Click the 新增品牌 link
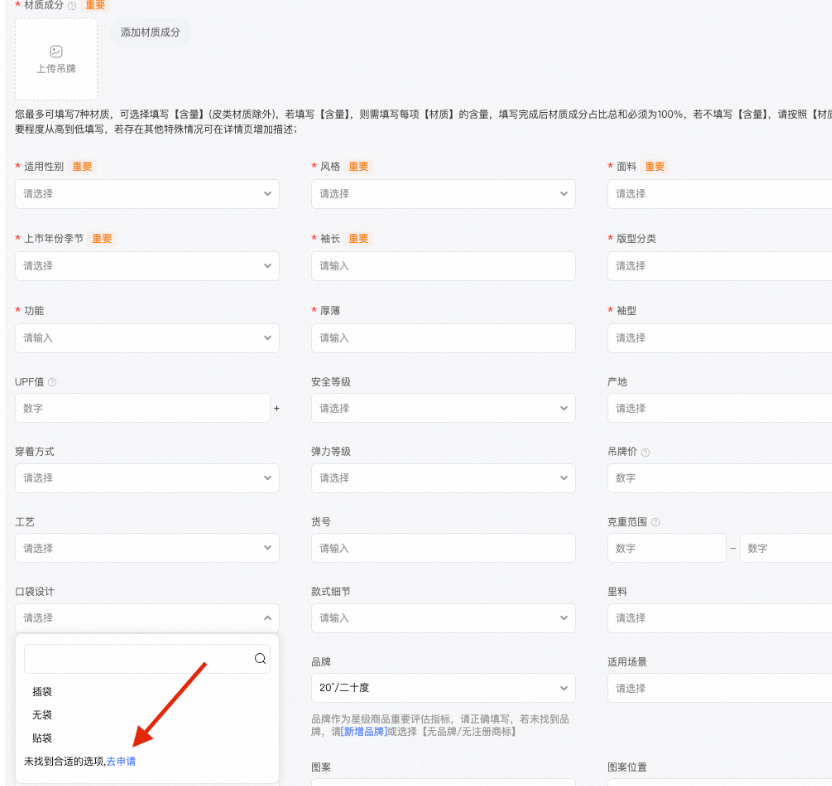This screenshot has width=832, height=786. pyautogui.click(x=364, y=731)
